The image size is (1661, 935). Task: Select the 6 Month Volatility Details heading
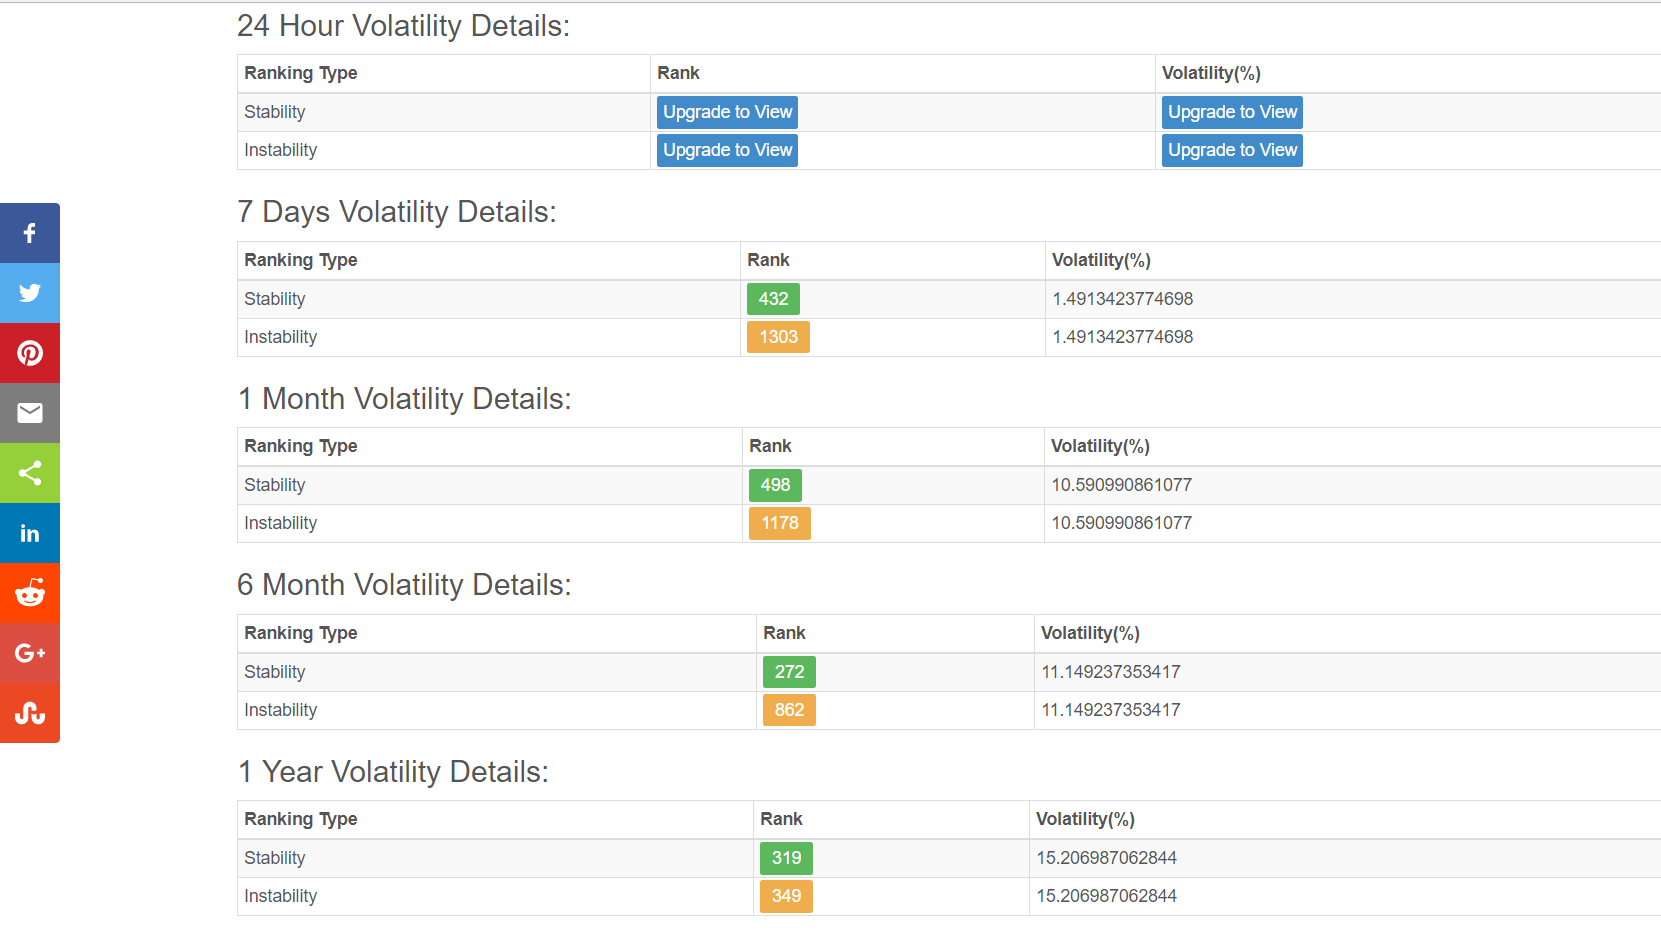pos(405,585)
